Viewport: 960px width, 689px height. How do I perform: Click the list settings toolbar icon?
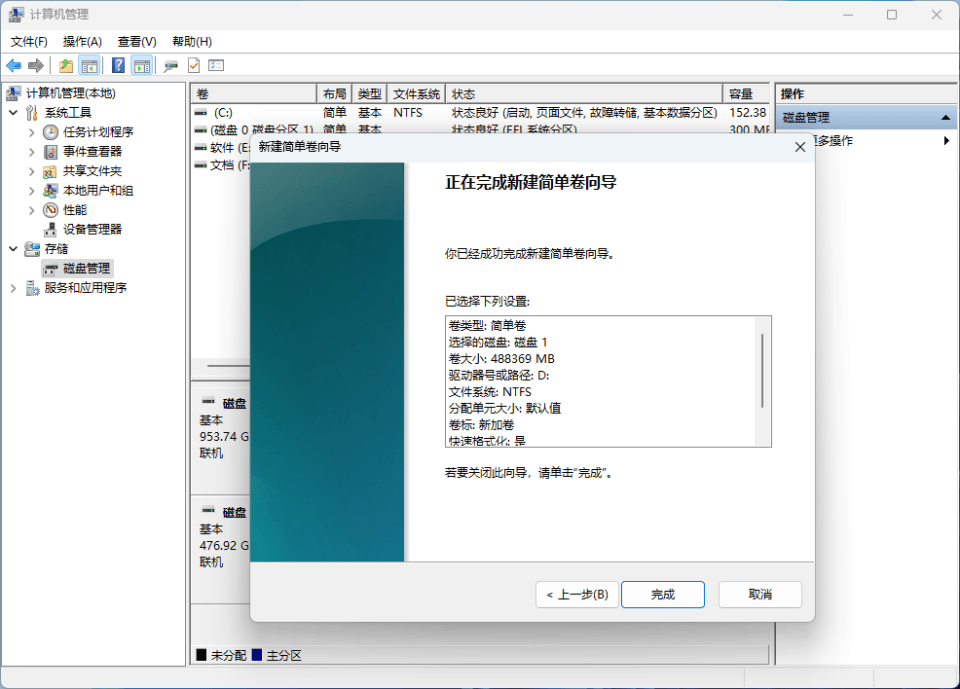(216, 66)
